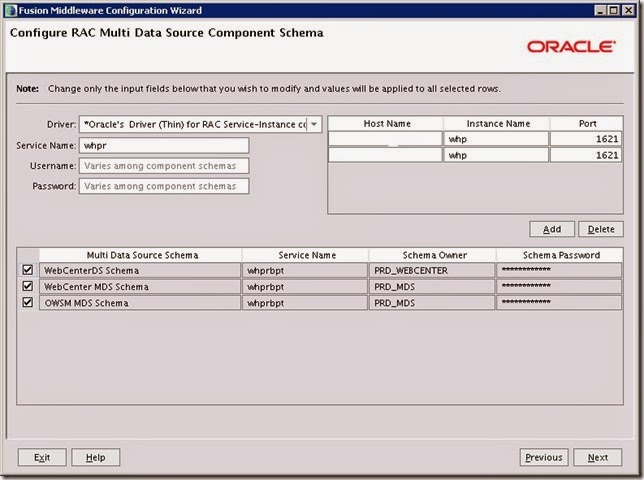644x480 pixels.
Task: Click OWSM MDS row's PRD_MDS owner cell
Action: pos(432,303)
